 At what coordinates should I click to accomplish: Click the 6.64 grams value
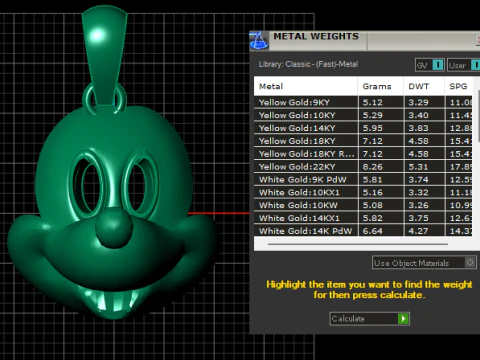[373, 231]
